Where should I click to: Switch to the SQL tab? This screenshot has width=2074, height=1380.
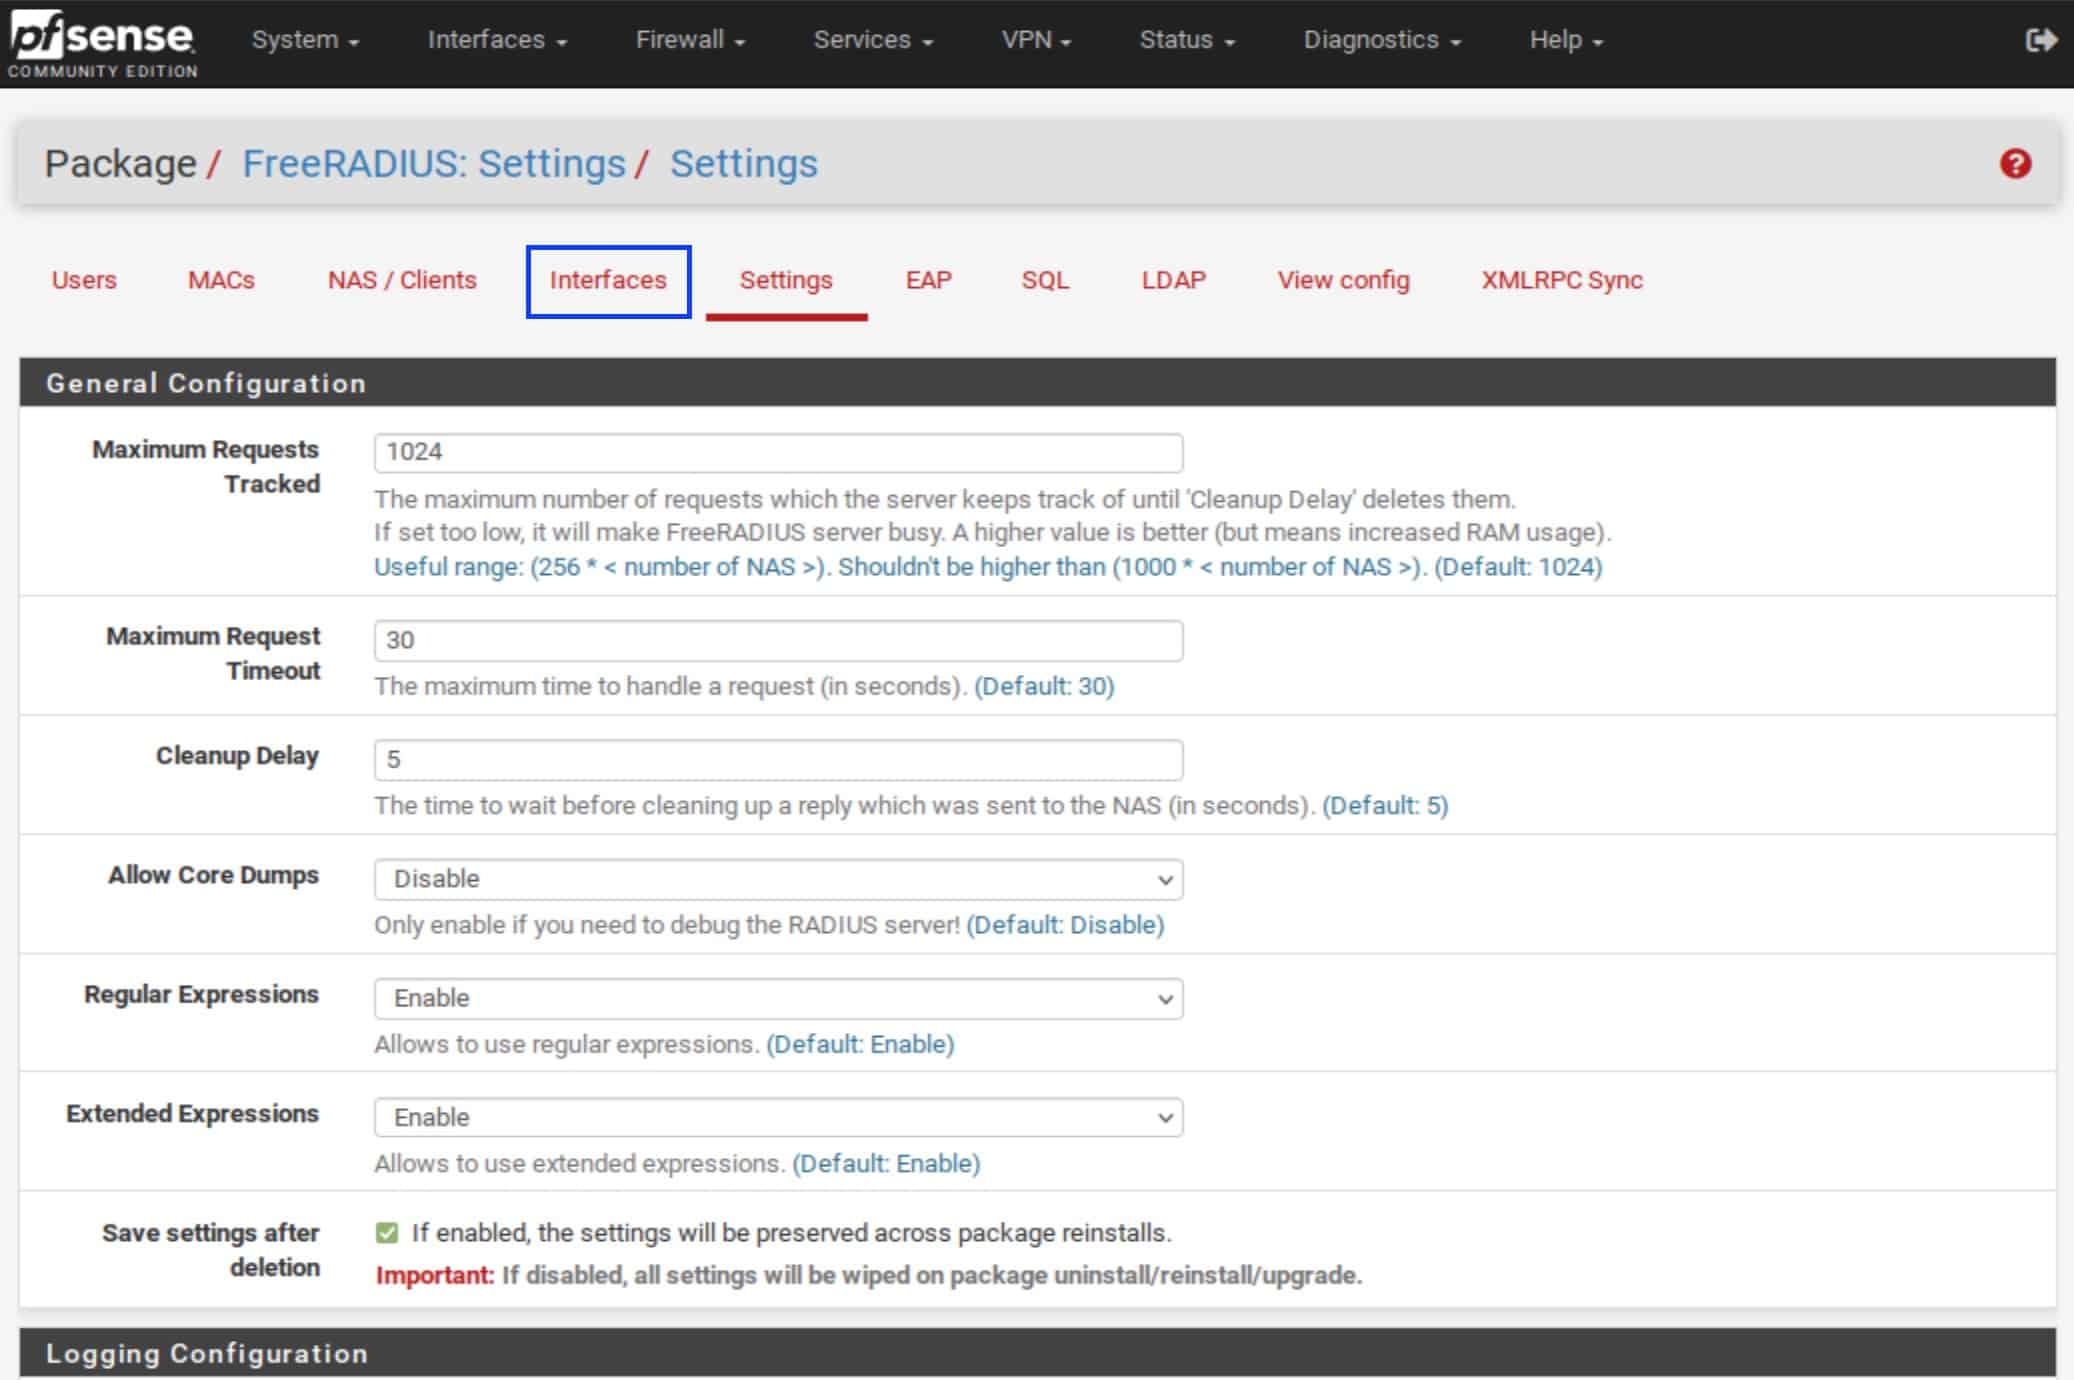[1045, 280]
